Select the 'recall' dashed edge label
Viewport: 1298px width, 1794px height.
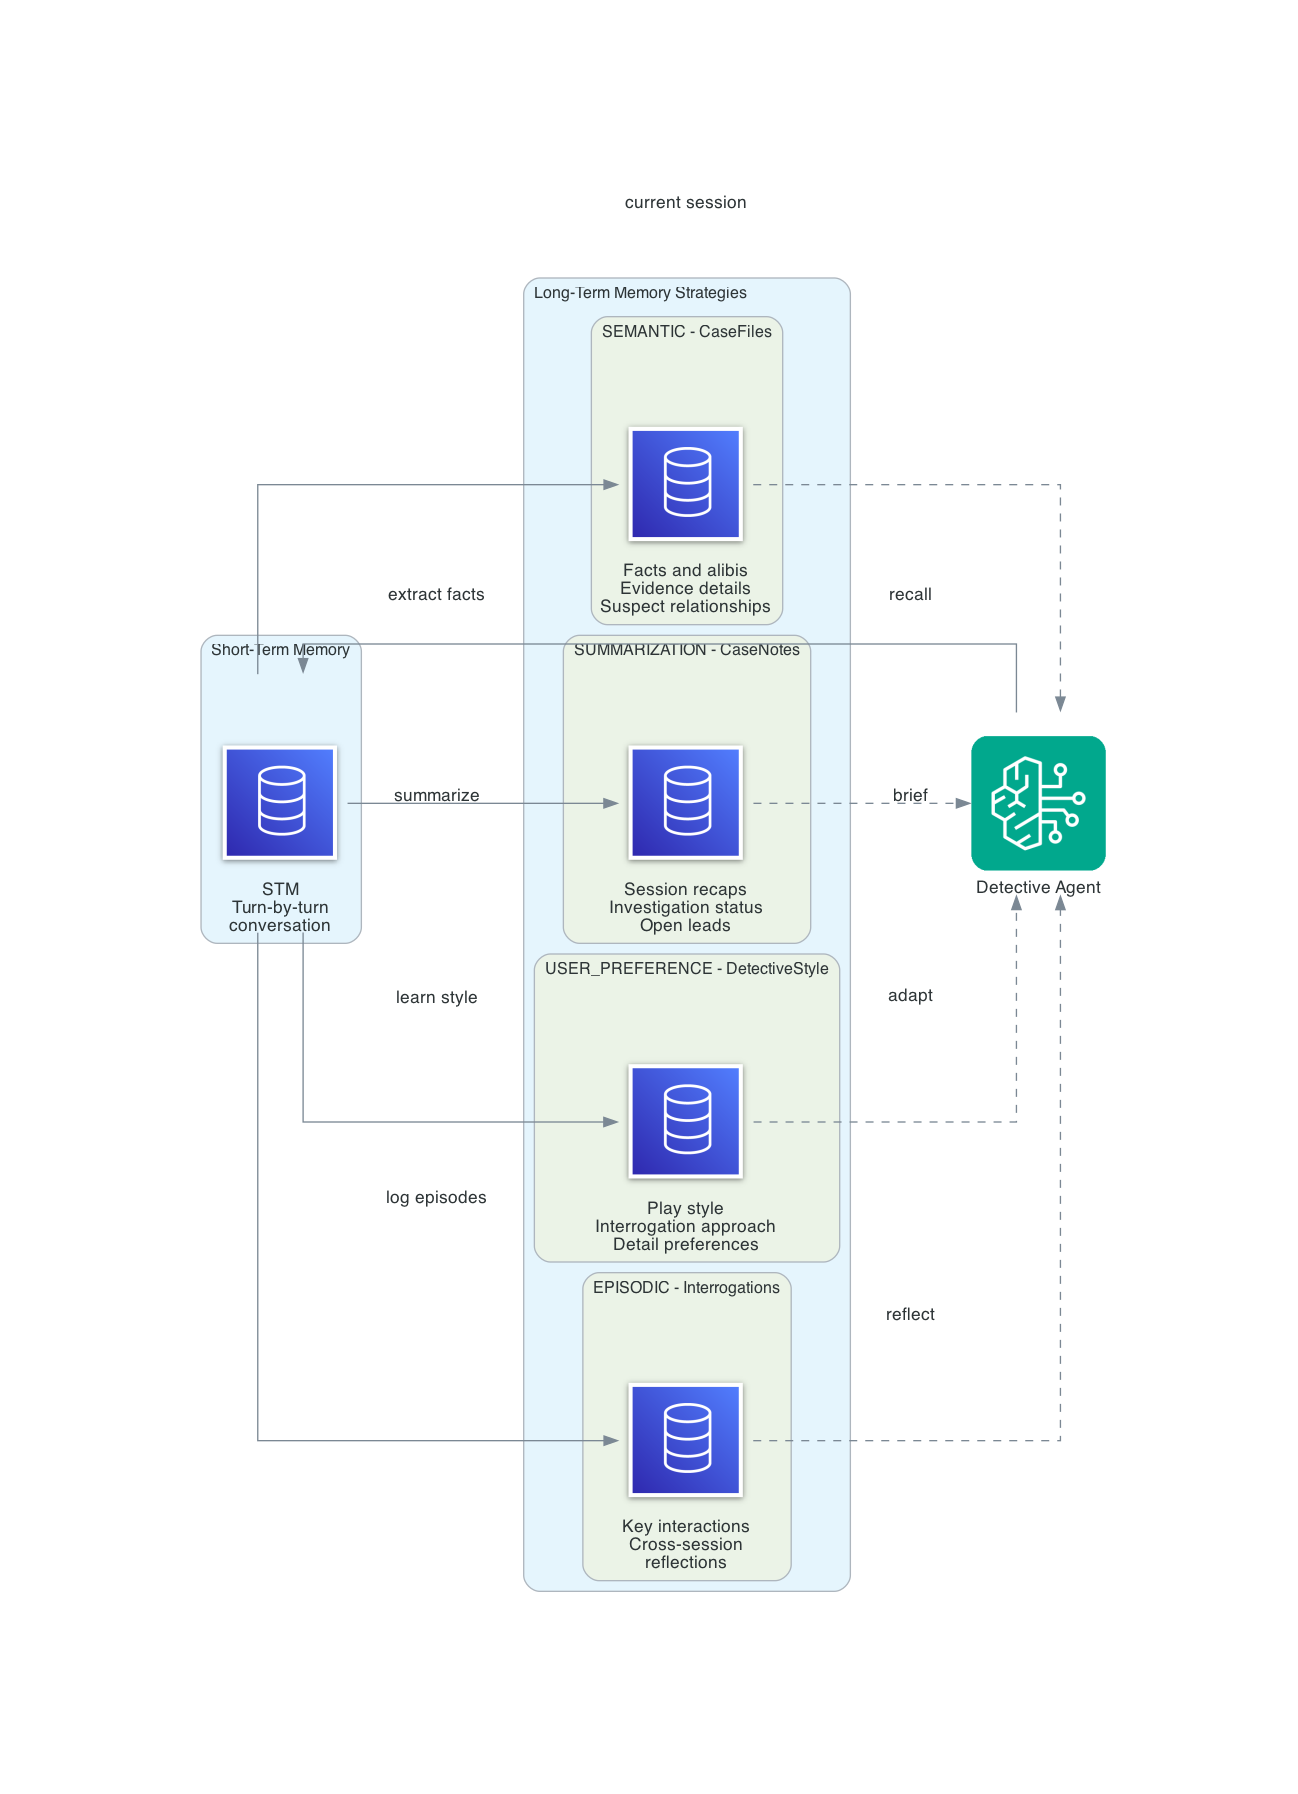click(x=910, y=594)
